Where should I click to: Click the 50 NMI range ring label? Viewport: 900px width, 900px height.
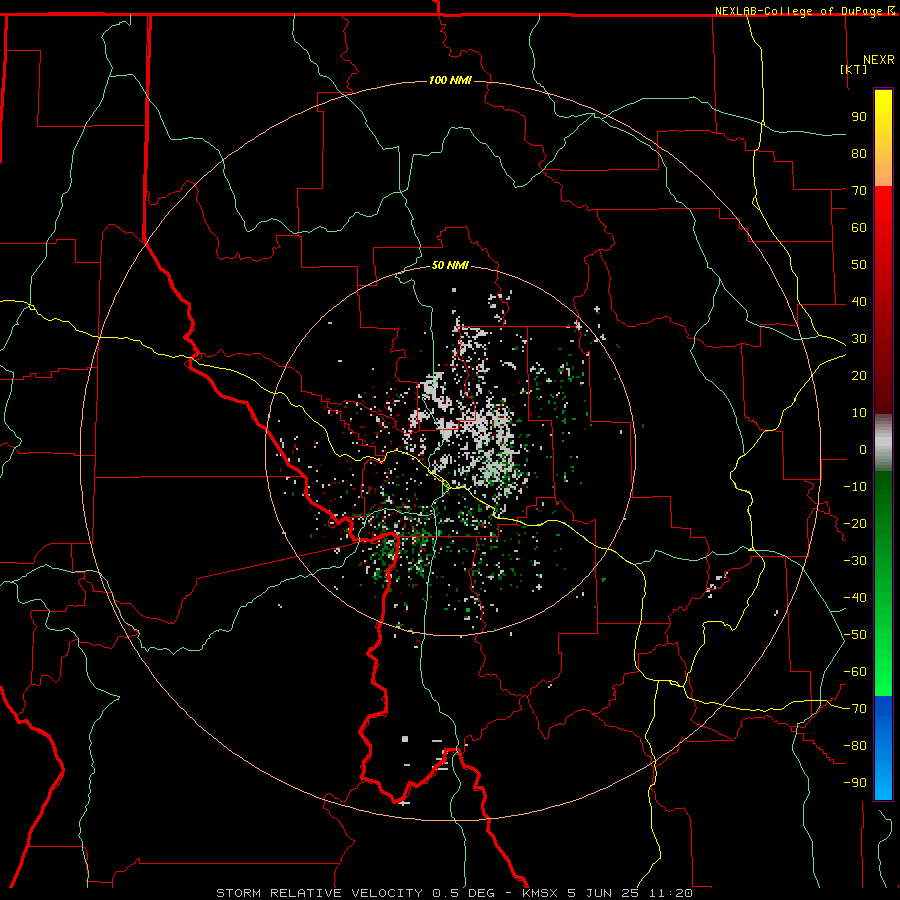coord(450,265)
